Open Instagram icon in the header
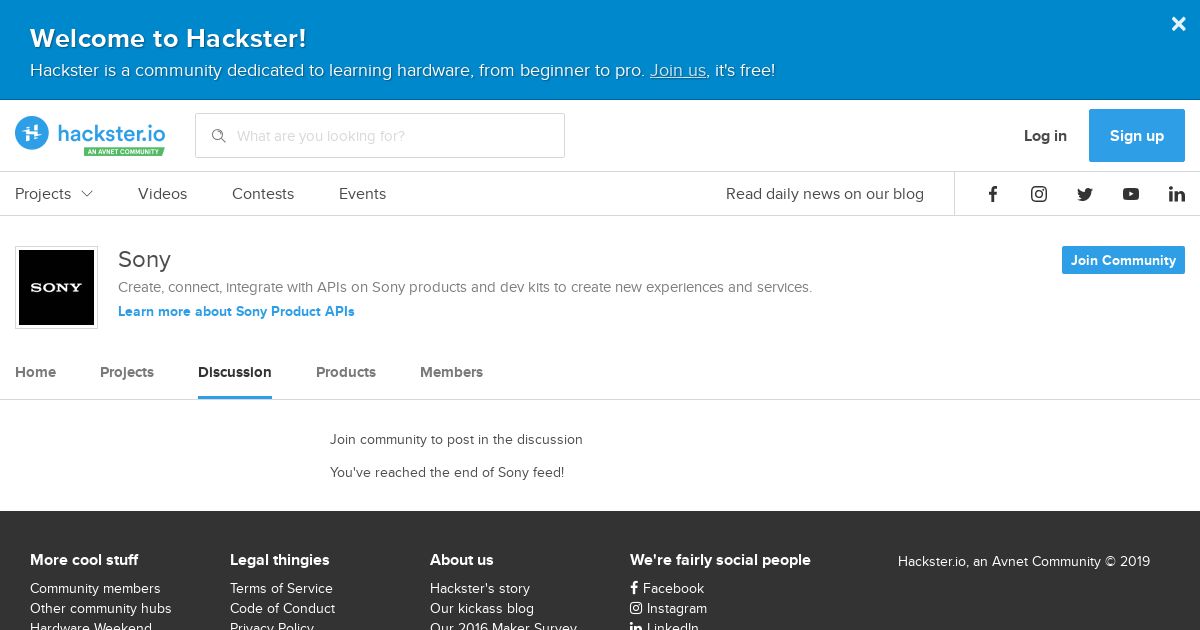The image size is (1200, 630). click(x=1039, y=194)
